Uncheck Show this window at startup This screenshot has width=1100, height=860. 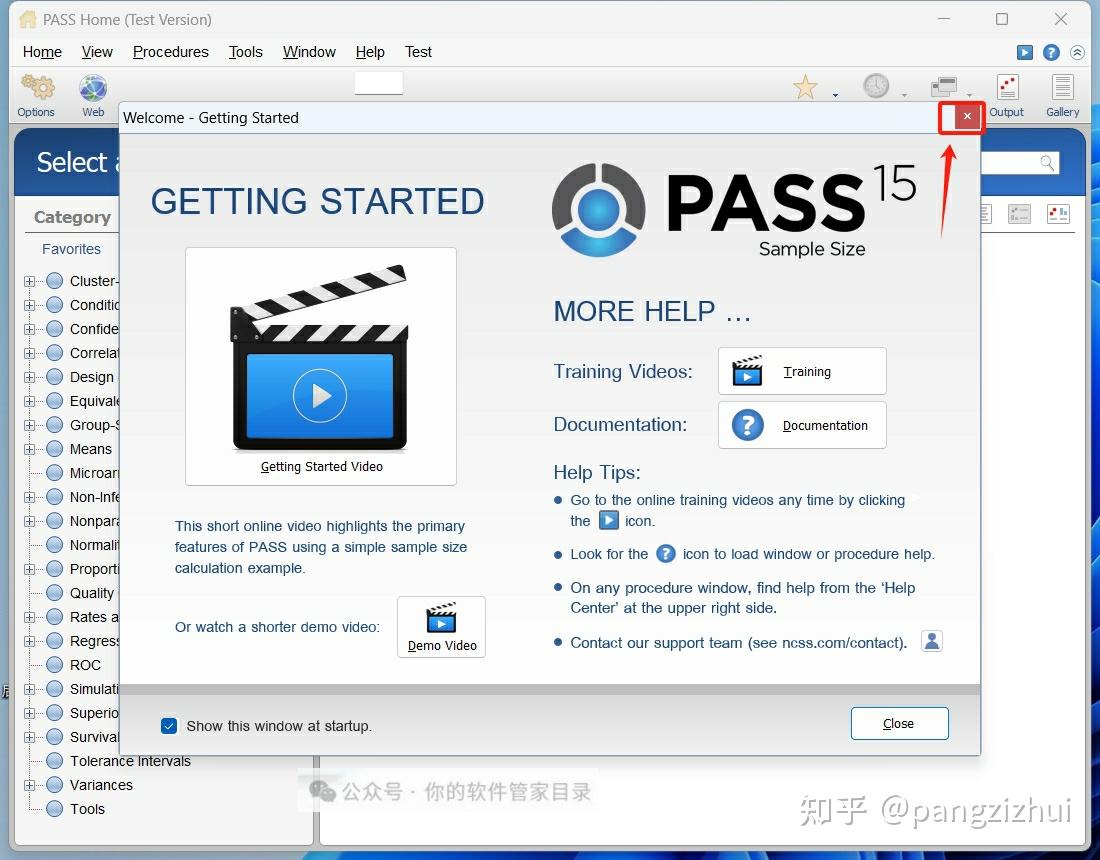click(169, 726)
